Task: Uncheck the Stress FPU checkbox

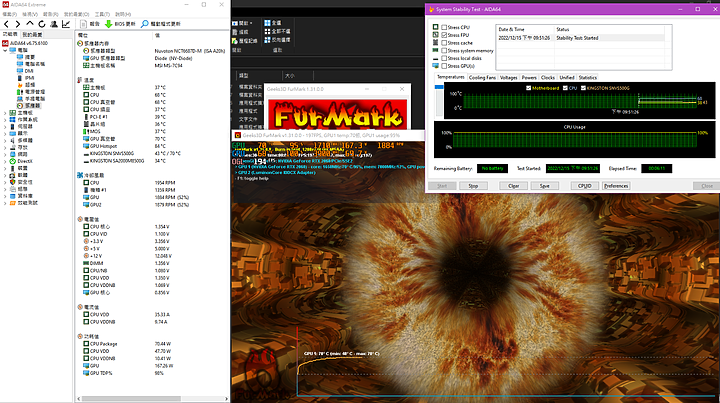Action: (444, 35)
